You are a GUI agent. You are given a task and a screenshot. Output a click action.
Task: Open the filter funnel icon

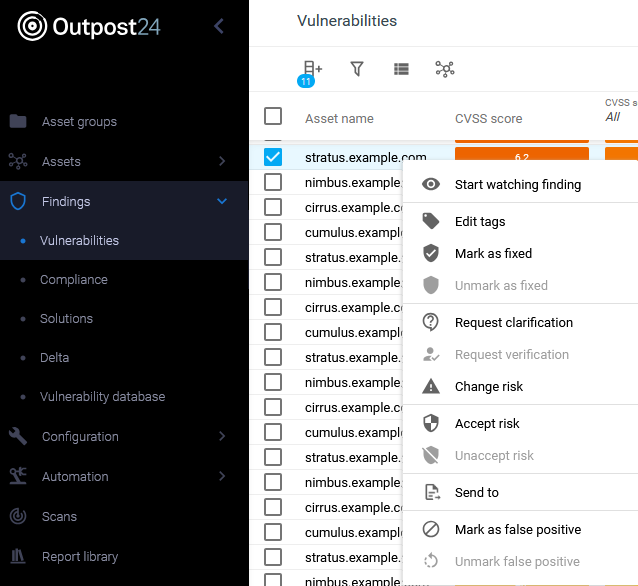click(357, 69)
